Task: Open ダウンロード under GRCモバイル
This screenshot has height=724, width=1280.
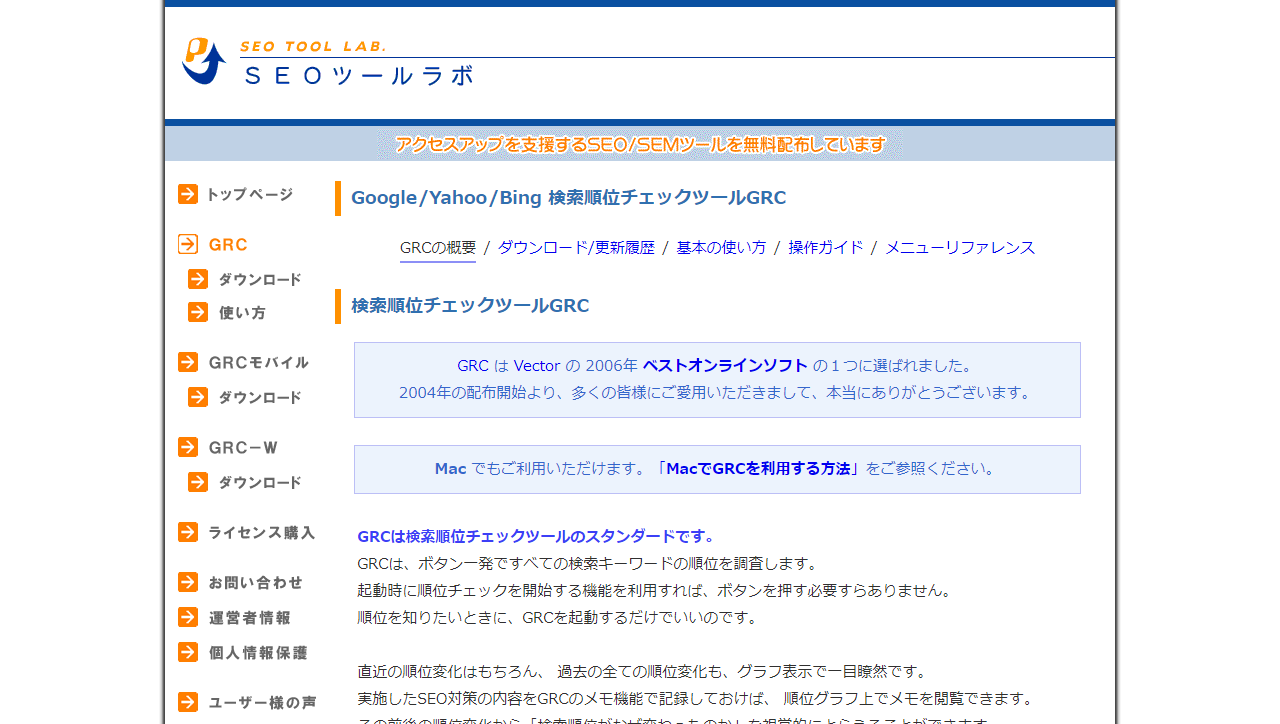Action: coord(260,398)
